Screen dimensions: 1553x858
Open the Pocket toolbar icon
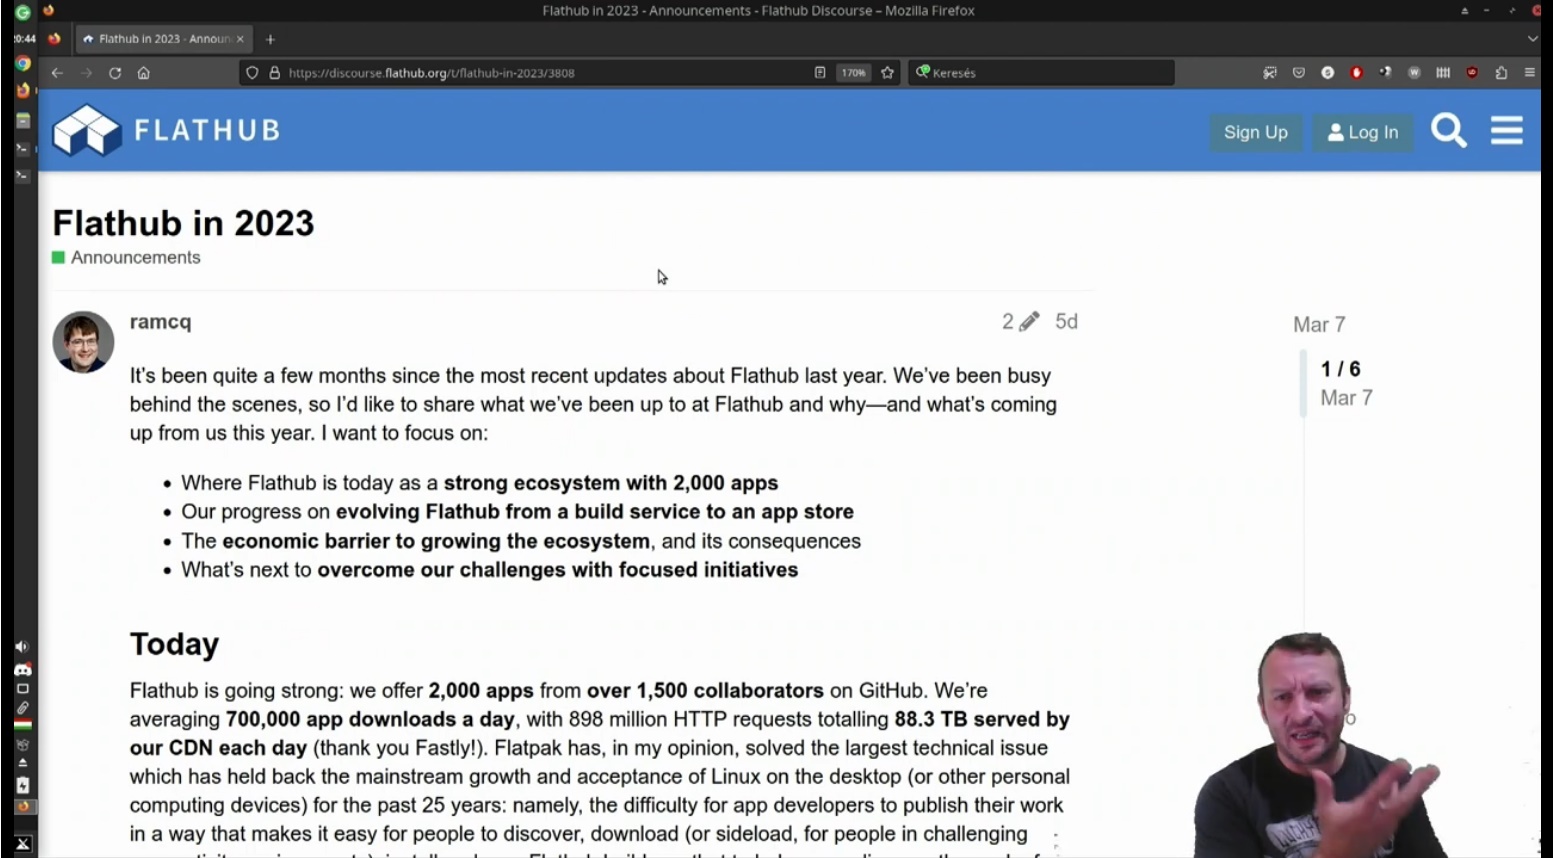[1299, 73]
